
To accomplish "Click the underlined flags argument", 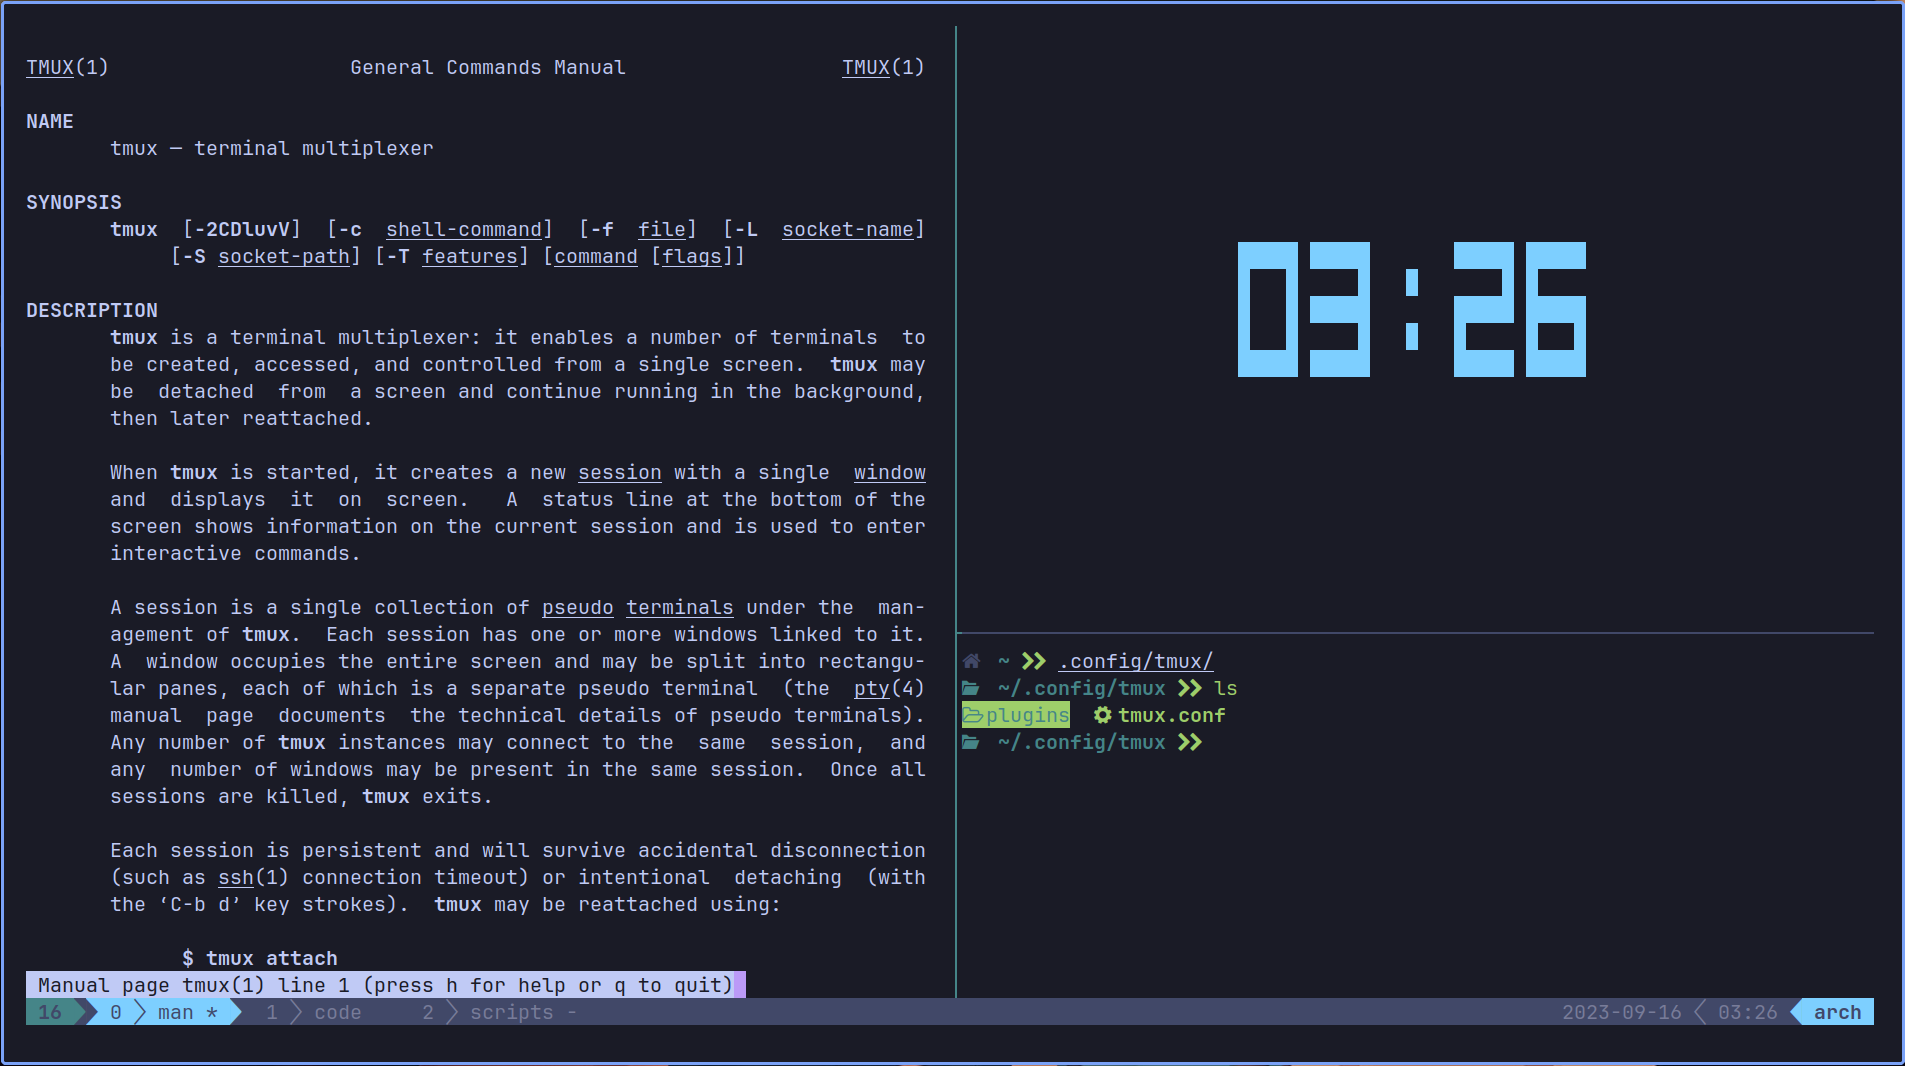I will [x=692, y=256].
